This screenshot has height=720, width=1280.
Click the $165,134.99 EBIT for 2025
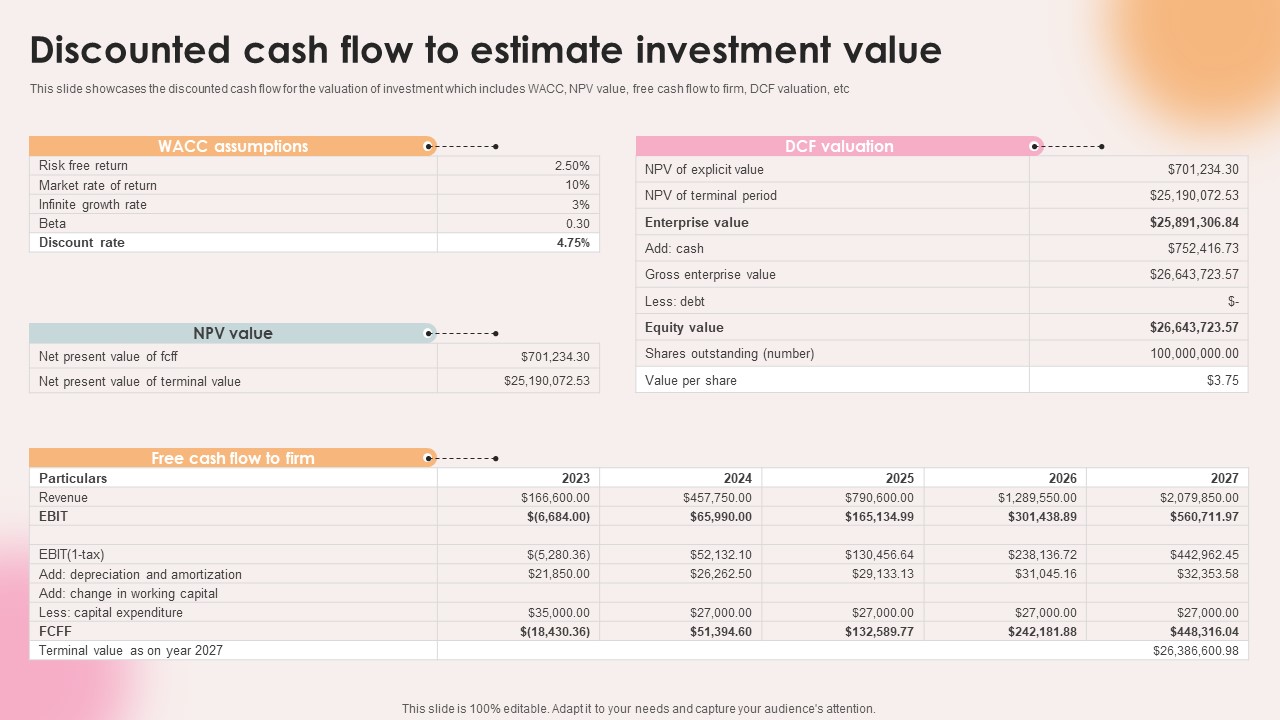point(879,516)
